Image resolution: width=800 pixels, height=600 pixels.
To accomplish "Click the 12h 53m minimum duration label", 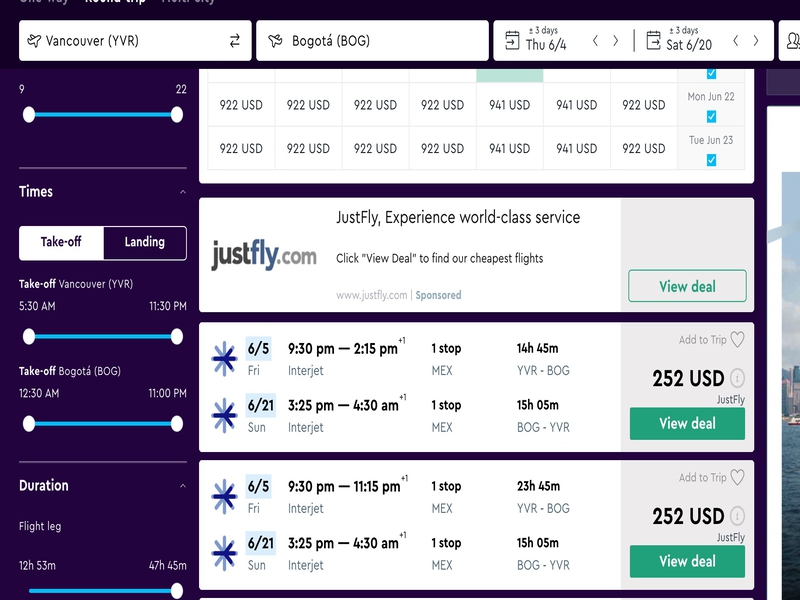I will click(x=37, y=565).
